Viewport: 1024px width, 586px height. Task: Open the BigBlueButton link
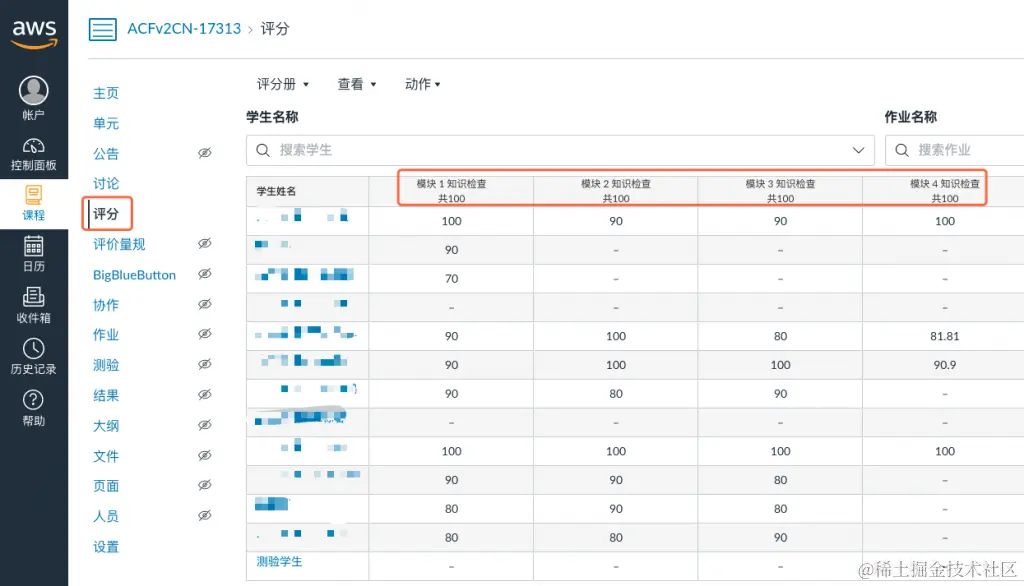[x=135, y=275]
